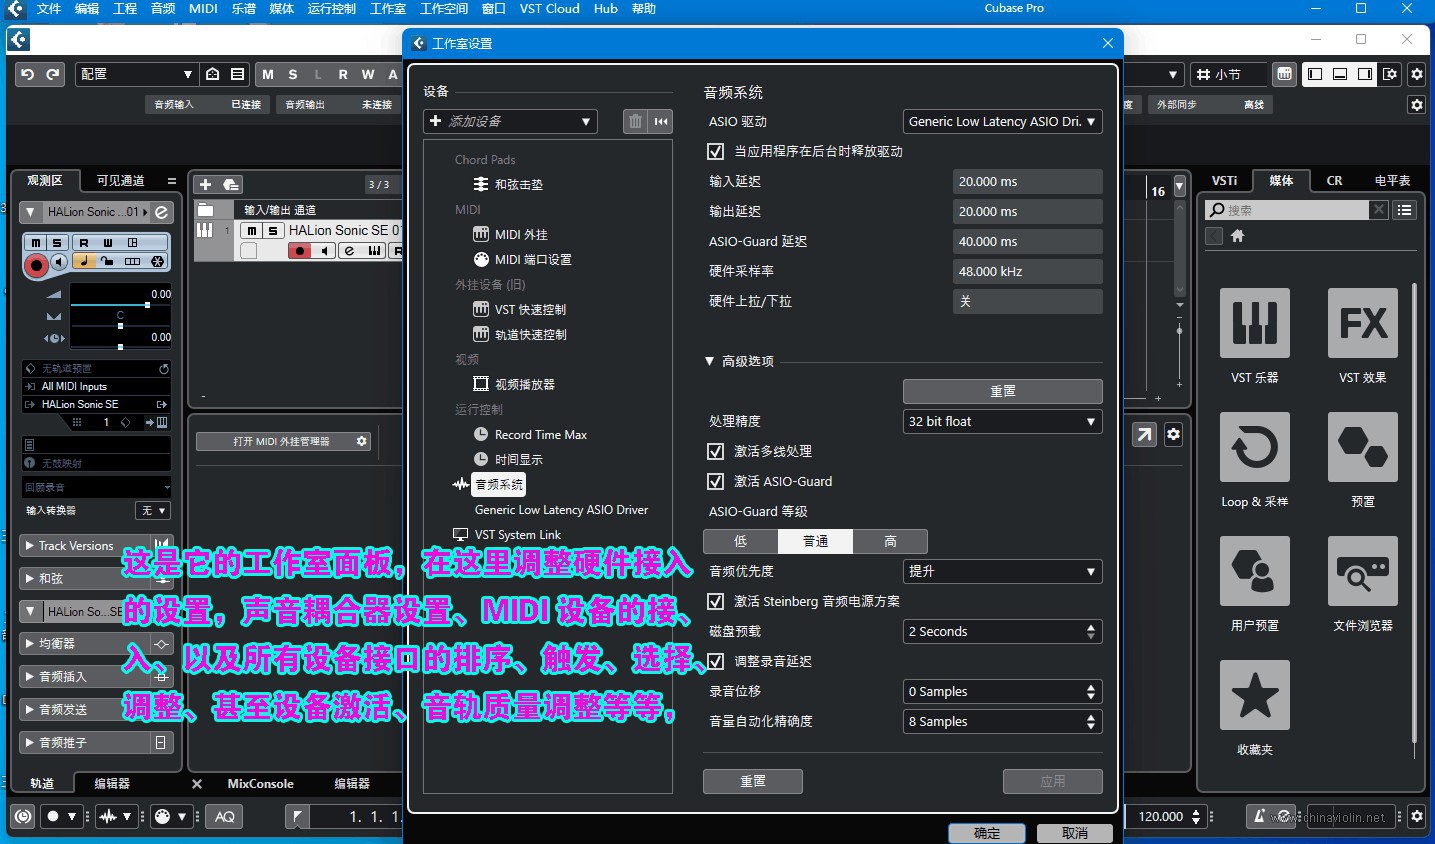Image resolution: width=1435 pixels, height=844 pixels.
Task: Click the media list view icon
Action: (x=1405, y=210)
